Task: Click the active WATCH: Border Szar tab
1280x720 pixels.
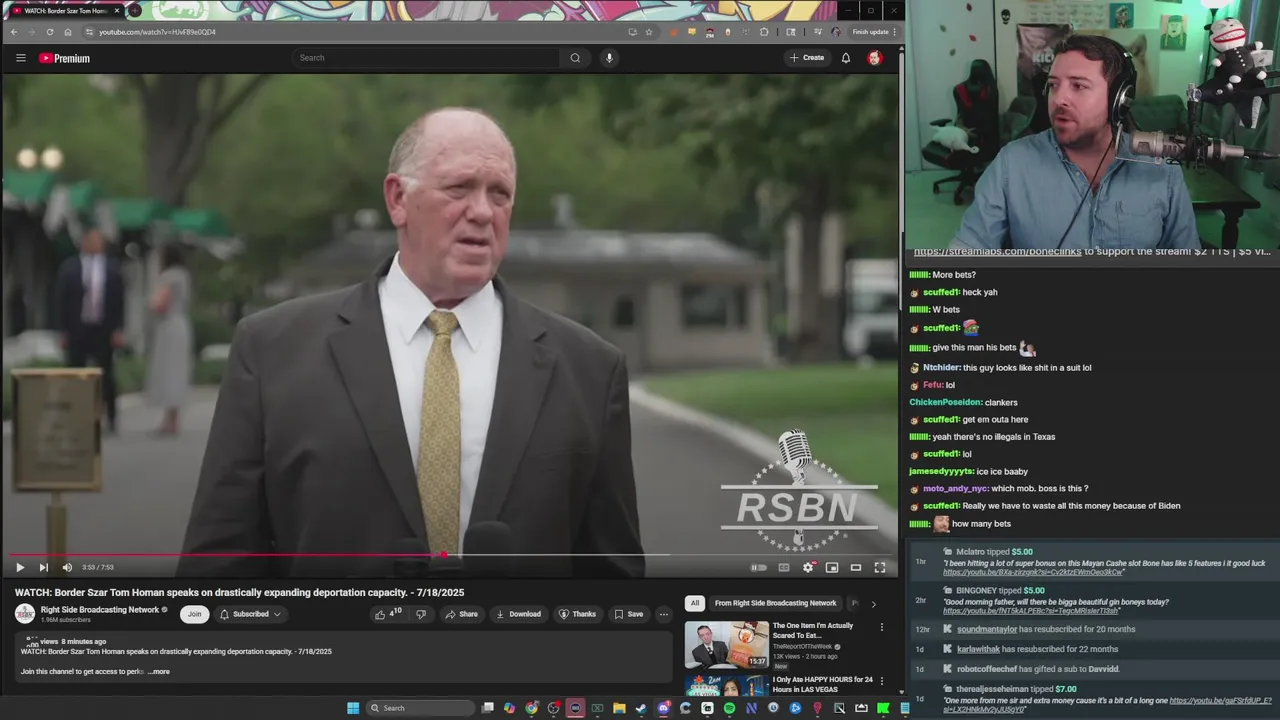Action: 64,11
